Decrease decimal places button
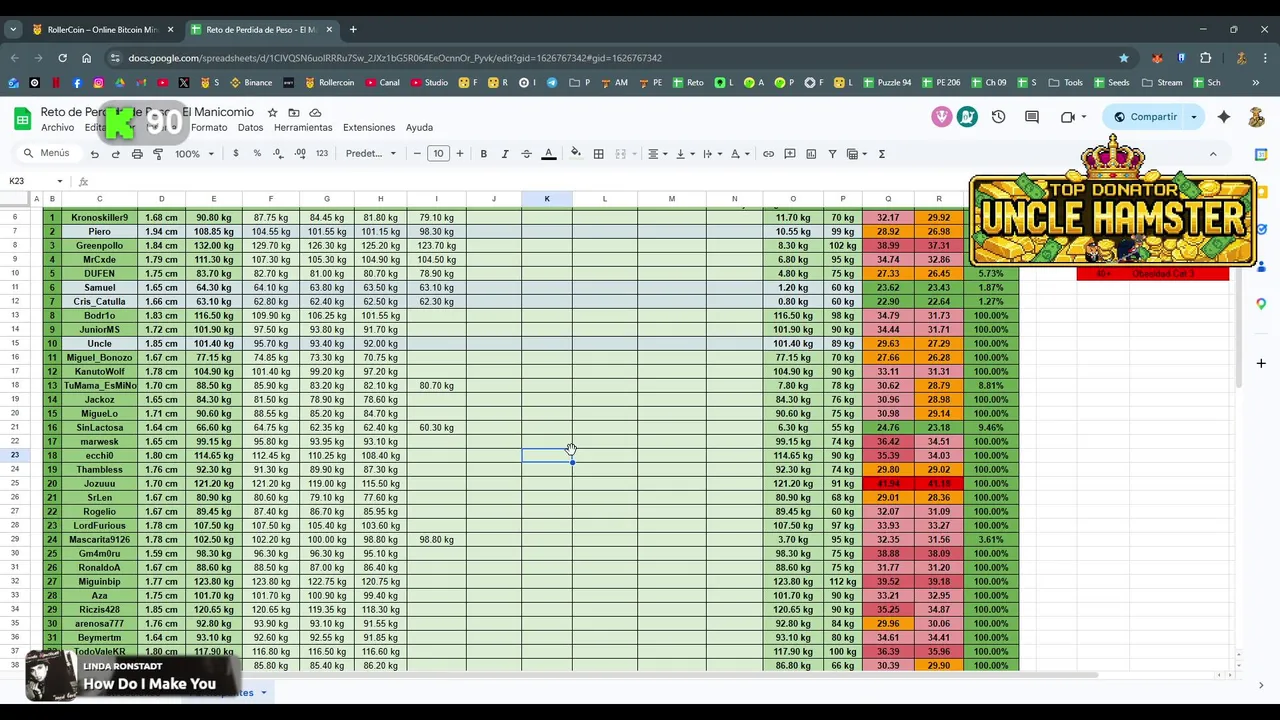This screenshot has height=720, width=1280. (278, 154)
